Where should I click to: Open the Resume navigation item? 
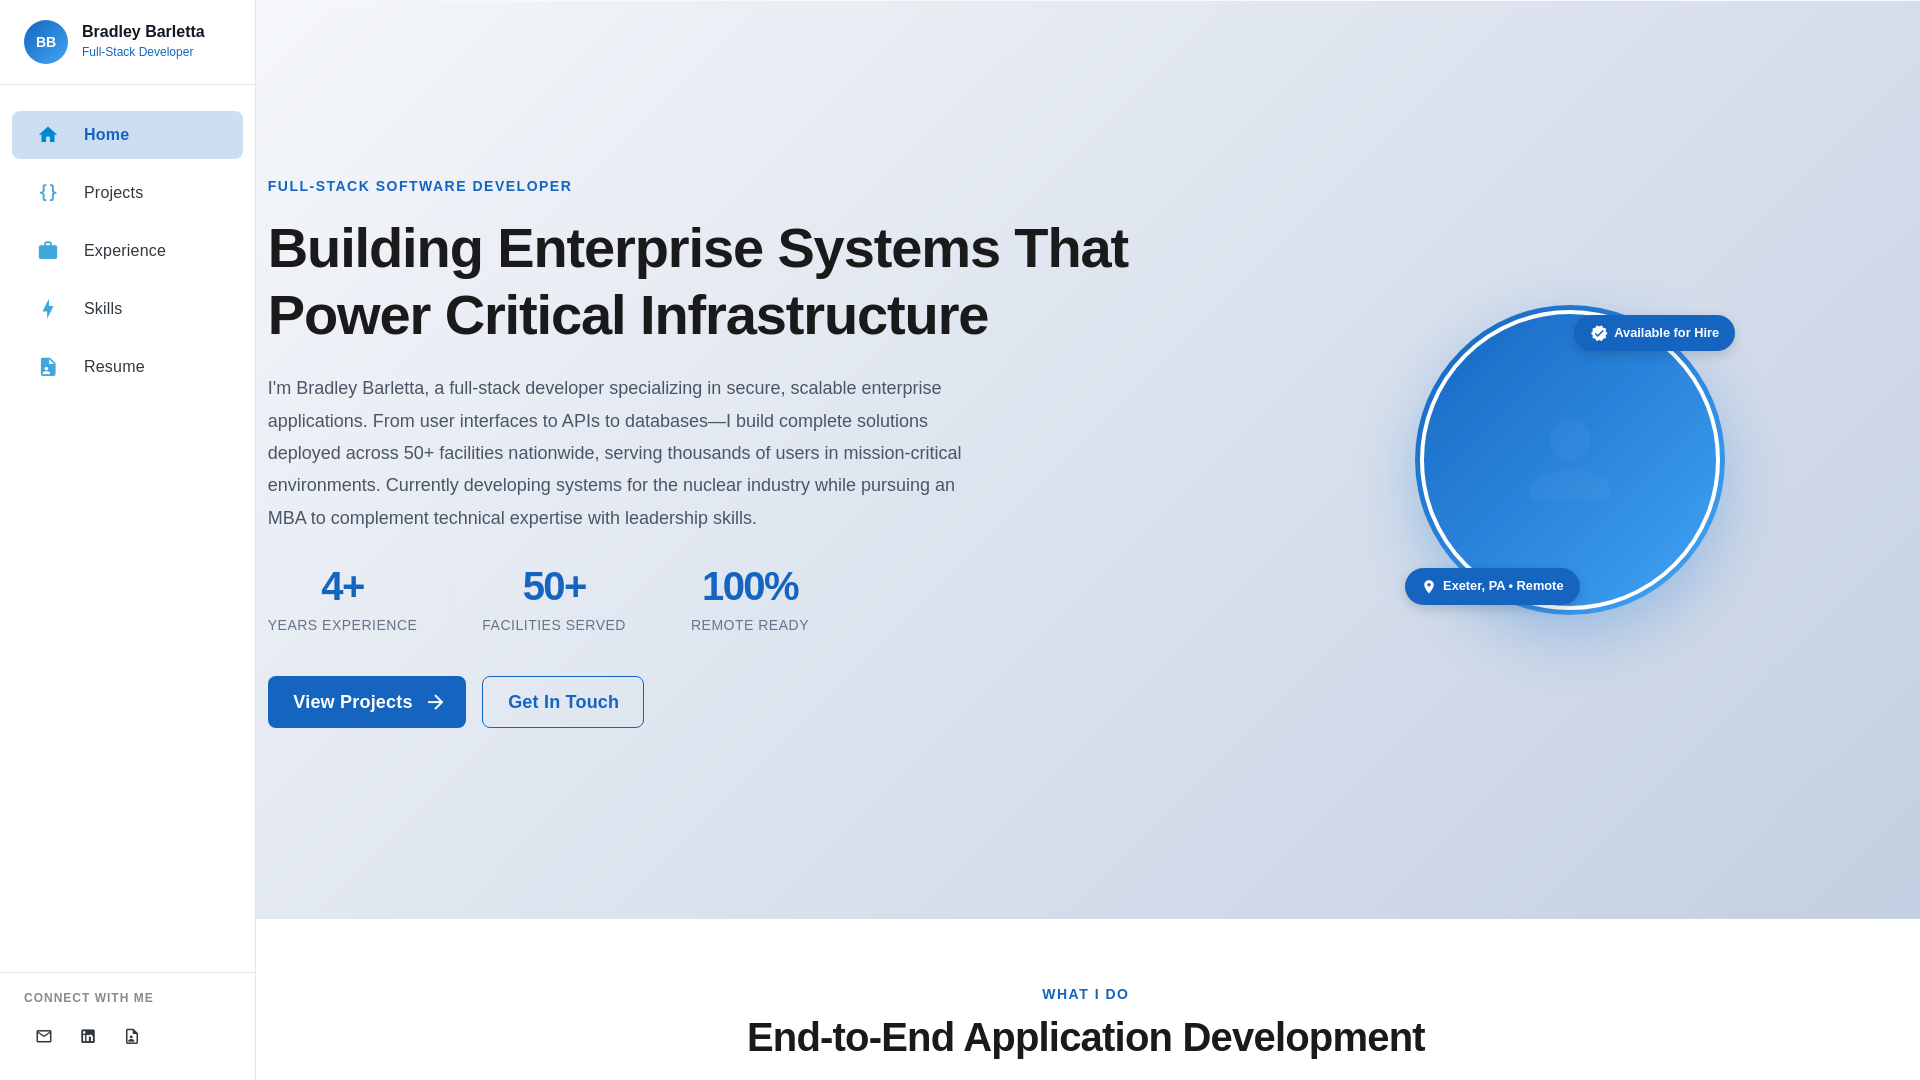[x=114, y=367]
